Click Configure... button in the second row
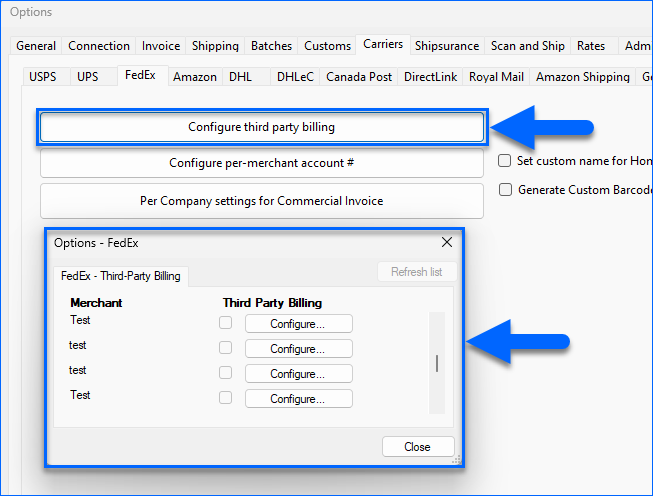This screenshot has width=653, height=496. (299, 349)
